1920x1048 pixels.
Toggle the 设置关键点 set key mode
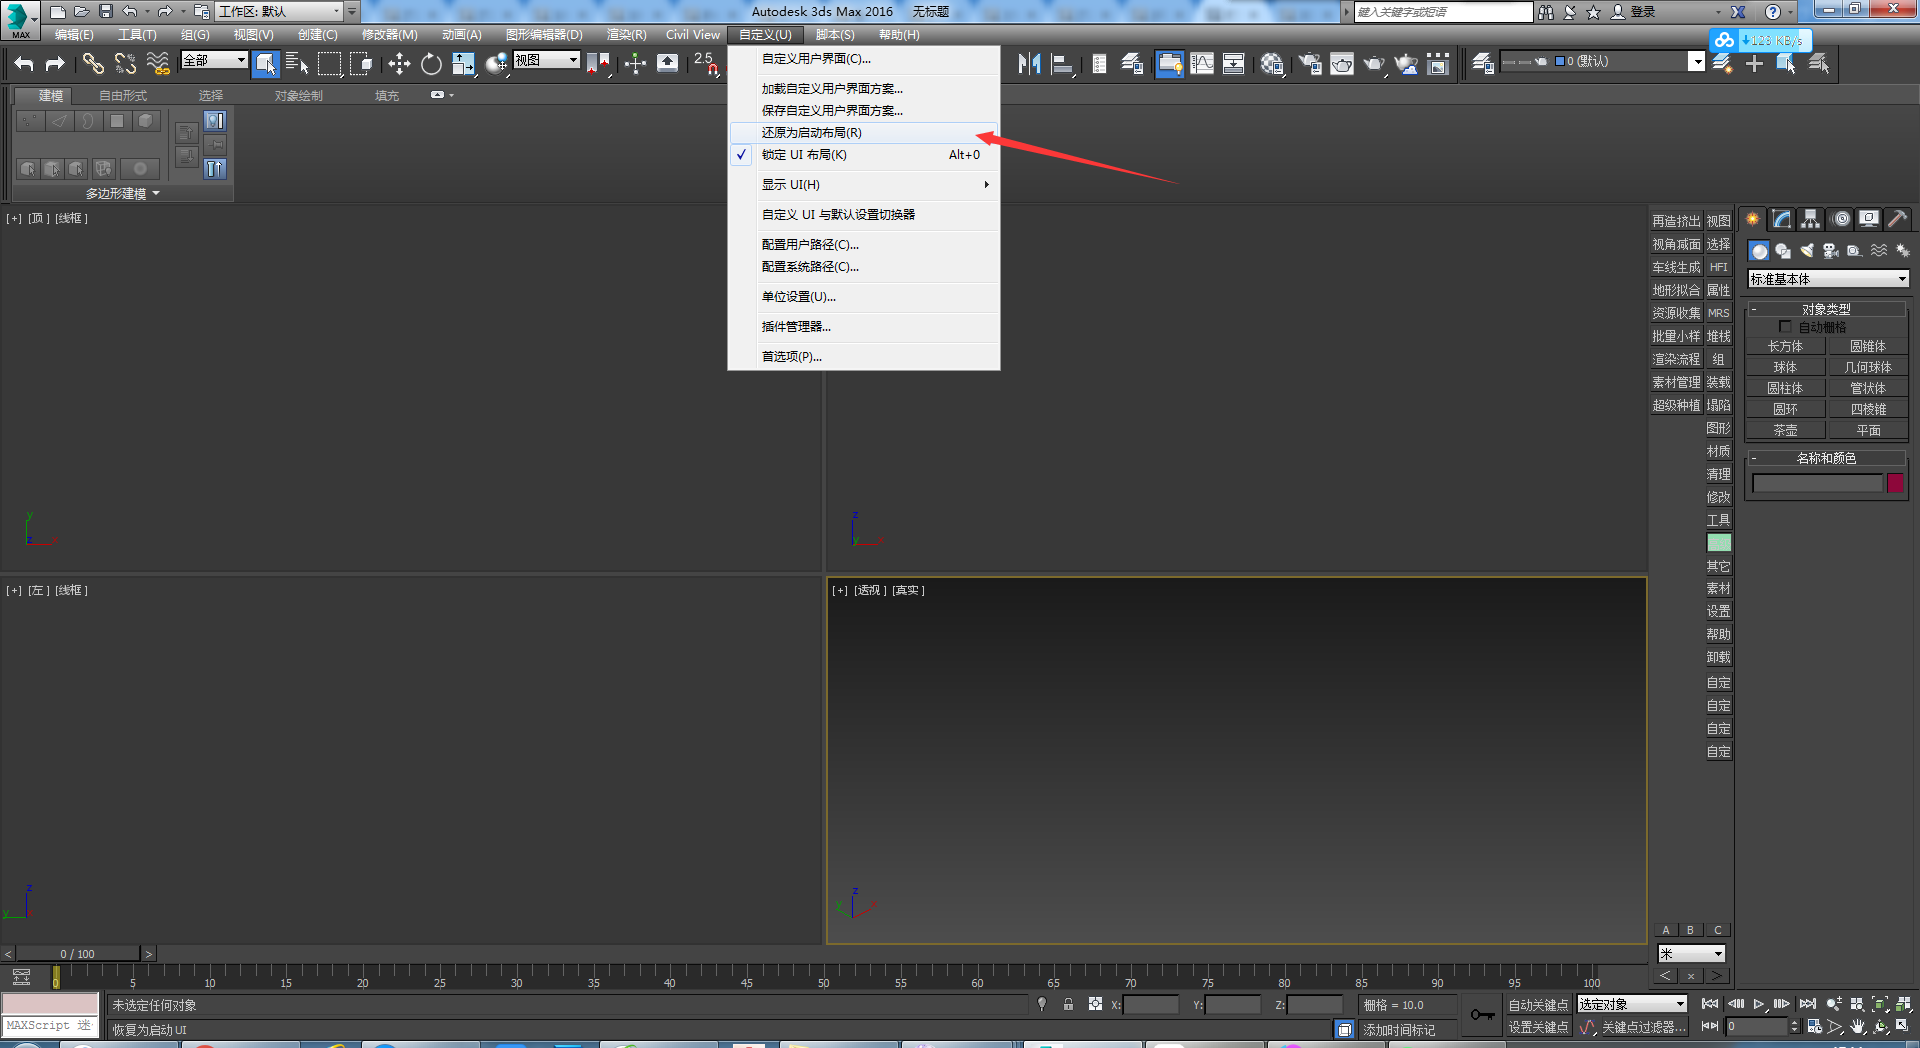(x=1538, y=1027)
